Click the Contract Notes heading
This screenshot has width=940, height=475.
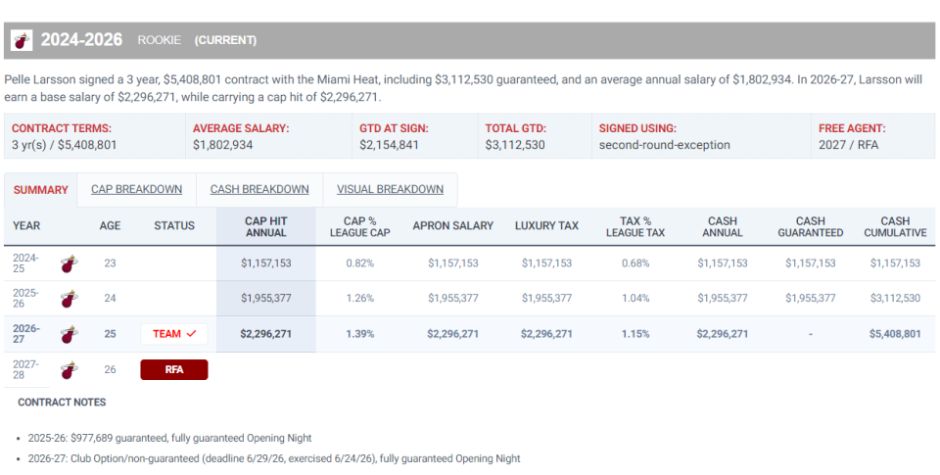point(62,402)
